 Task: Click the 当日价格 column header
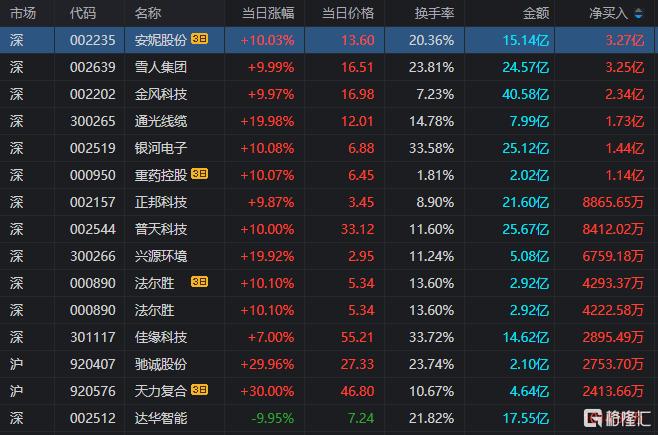point(347,14)
